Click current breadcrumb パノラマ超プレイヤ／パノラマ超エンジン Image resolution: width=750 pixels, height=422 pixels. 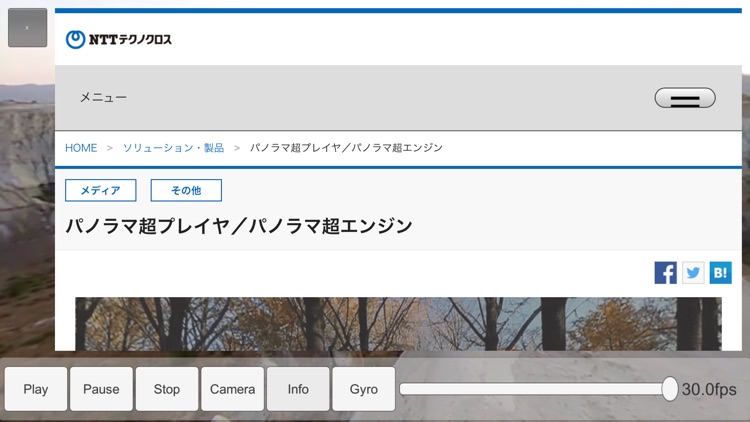346,148
